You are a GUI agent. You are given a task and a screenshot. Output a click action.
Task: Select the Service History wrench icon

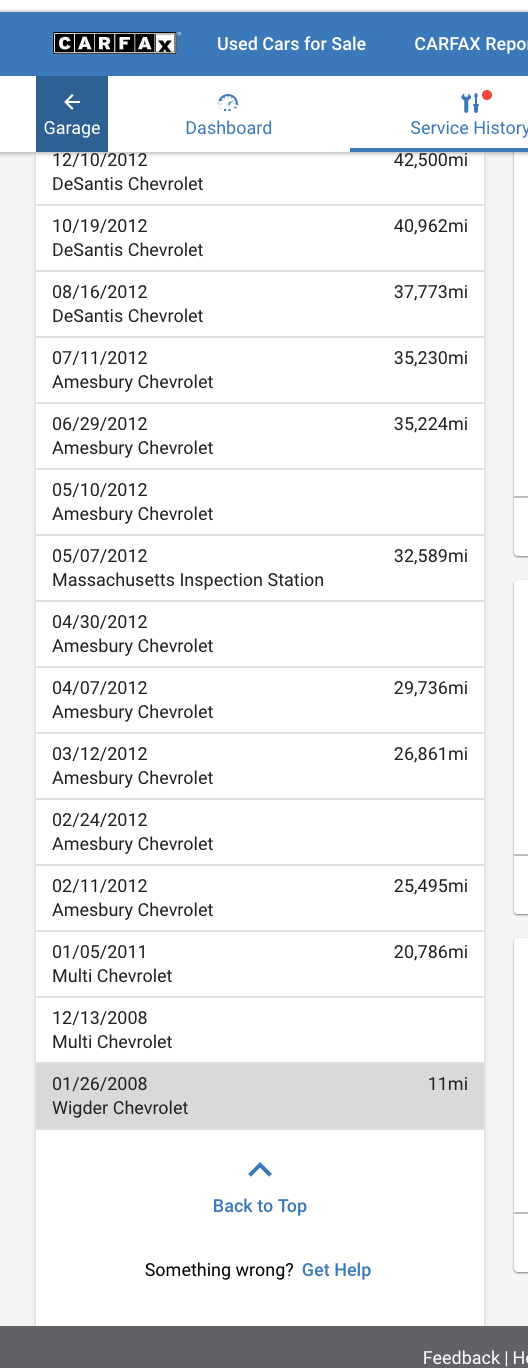[x=470, y=103]
